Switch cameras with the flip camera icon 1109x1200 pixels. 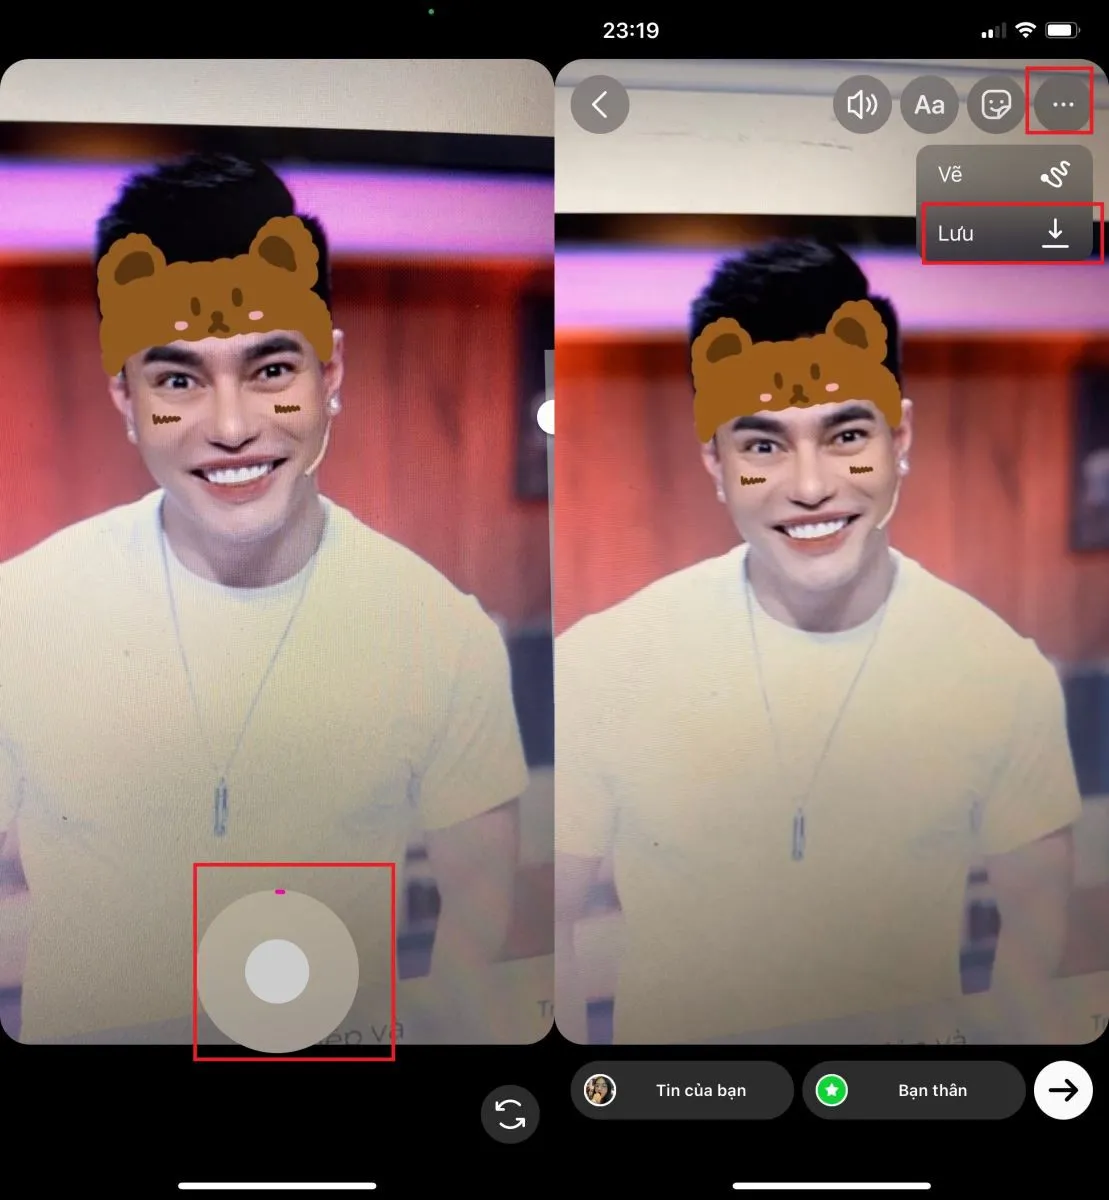(510, 1114)
